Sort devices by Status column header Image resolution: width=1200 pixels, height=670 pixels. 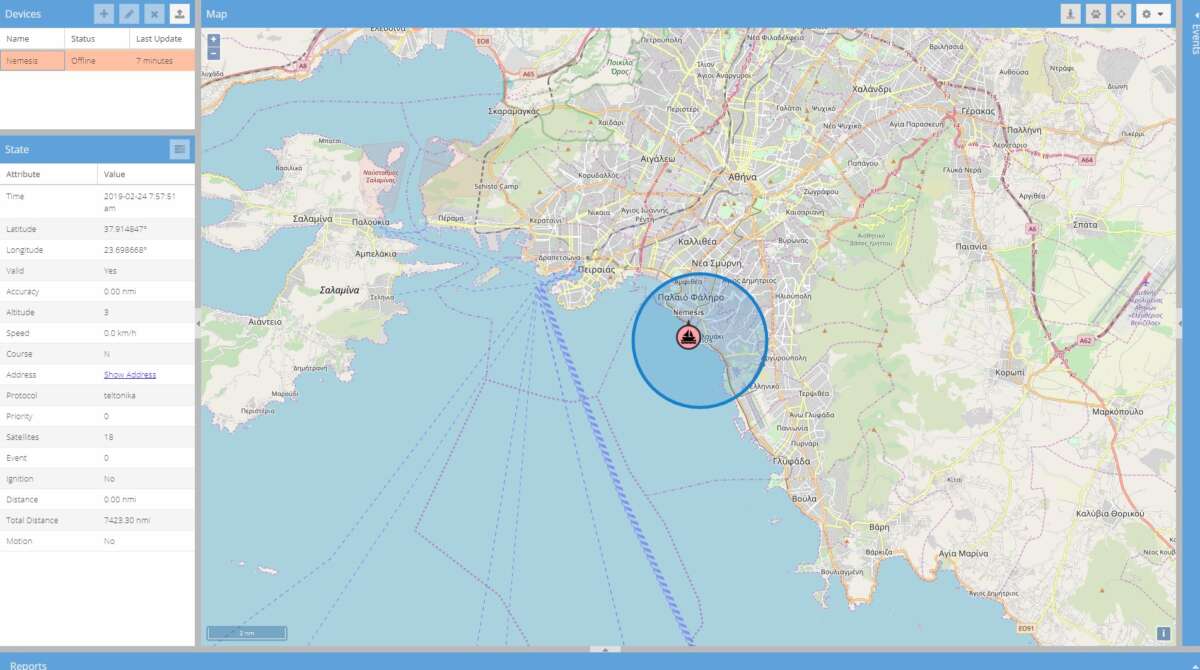pyautogui.click(x=97, y=38)
